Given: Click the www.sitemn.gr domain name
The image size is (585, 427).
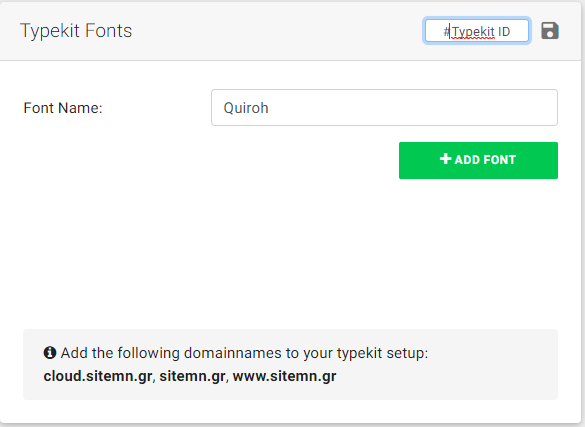Looking at the screenshot, I should (x=284, y=376).
